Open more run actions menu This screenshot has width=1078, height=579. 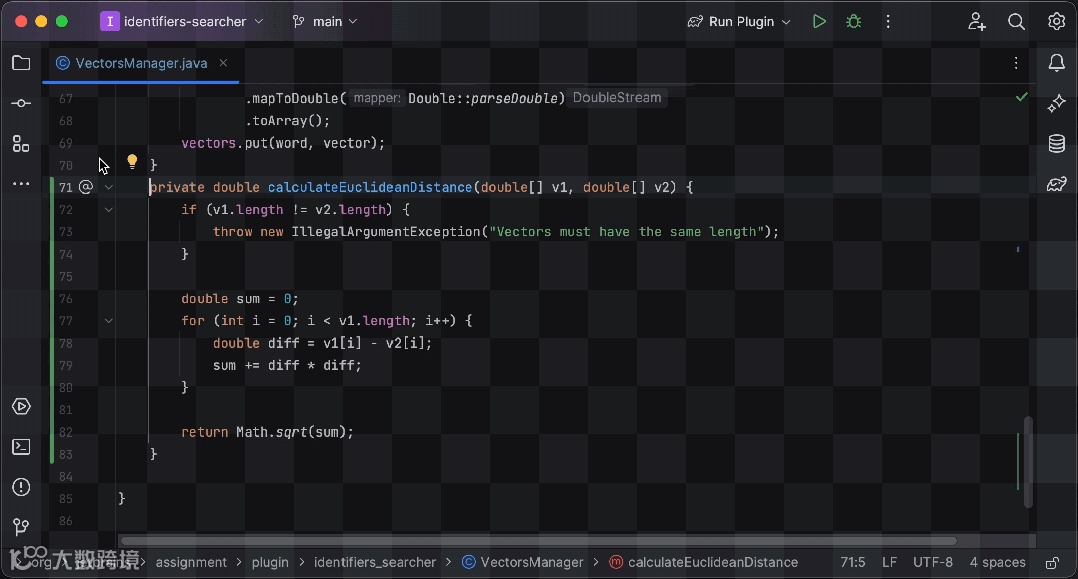coord(888,21)
